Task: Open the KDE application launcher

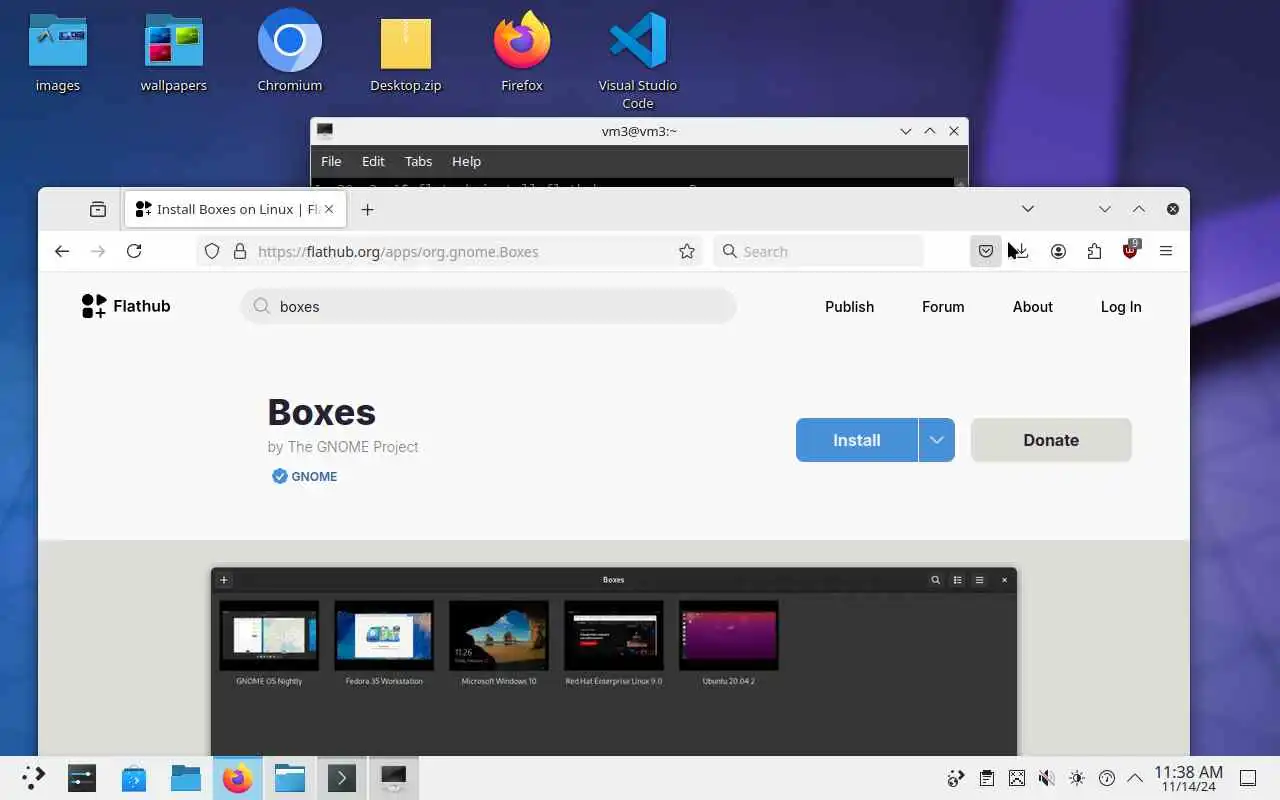Action: tap(33, 778)
